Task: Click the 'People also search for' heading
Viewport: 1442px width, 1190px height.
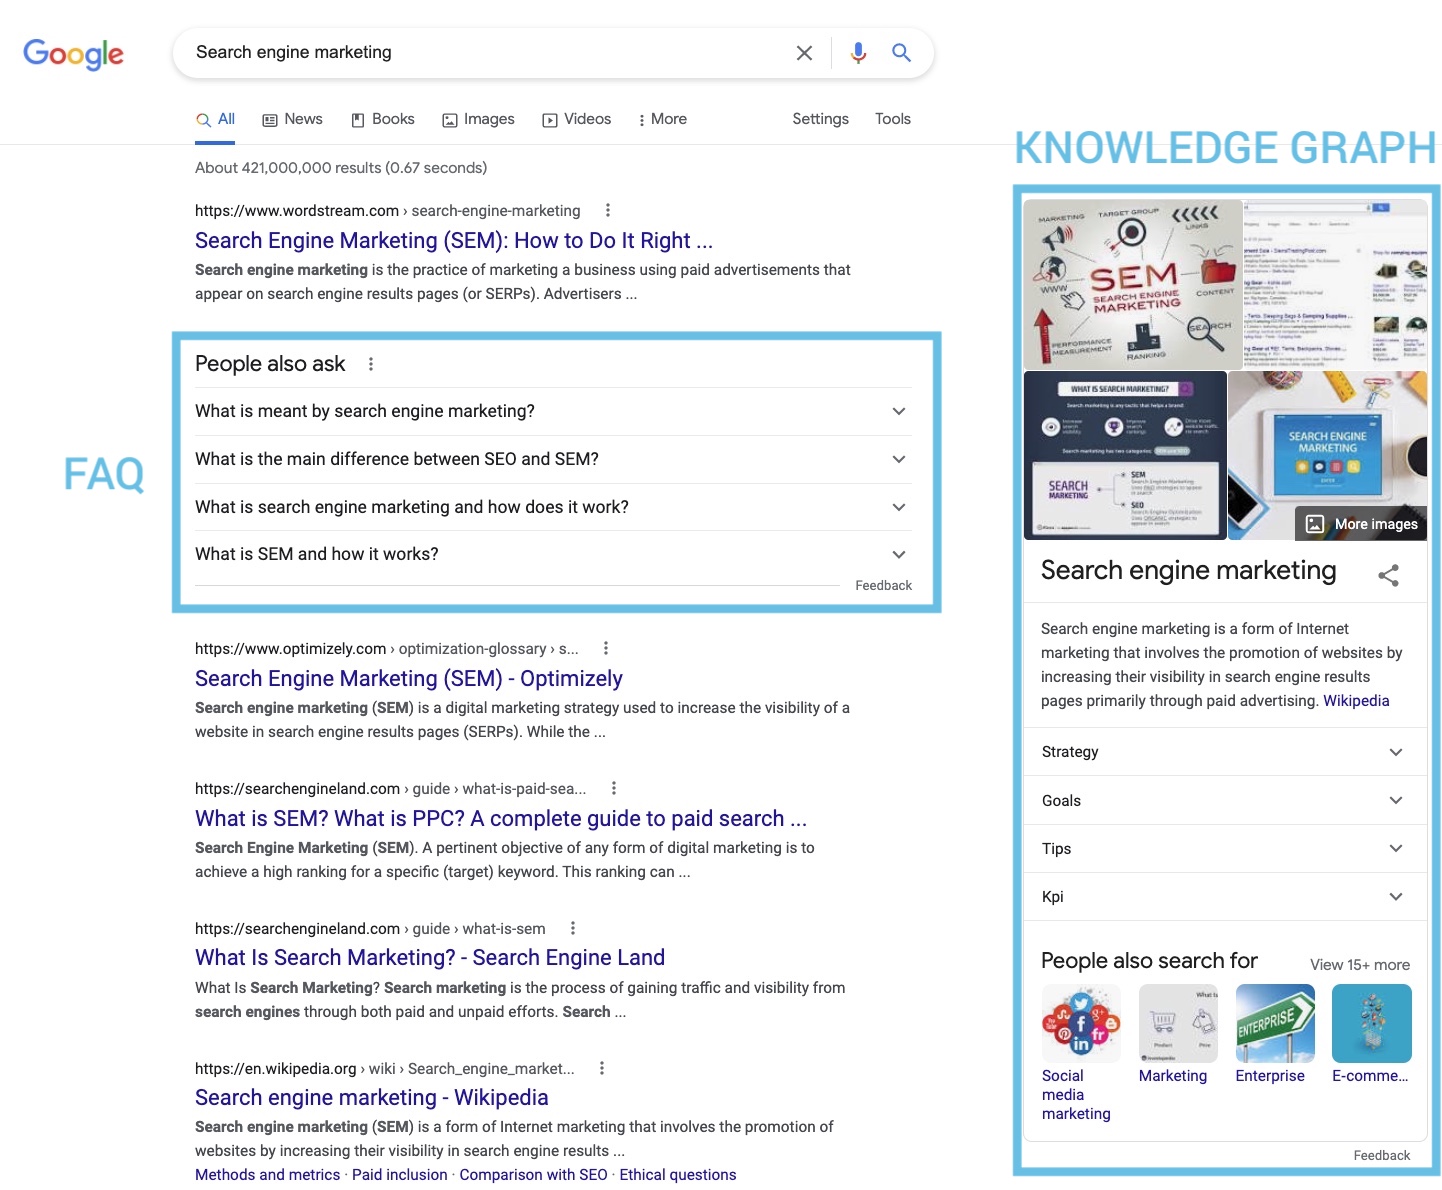Action: click(1149, 961)
